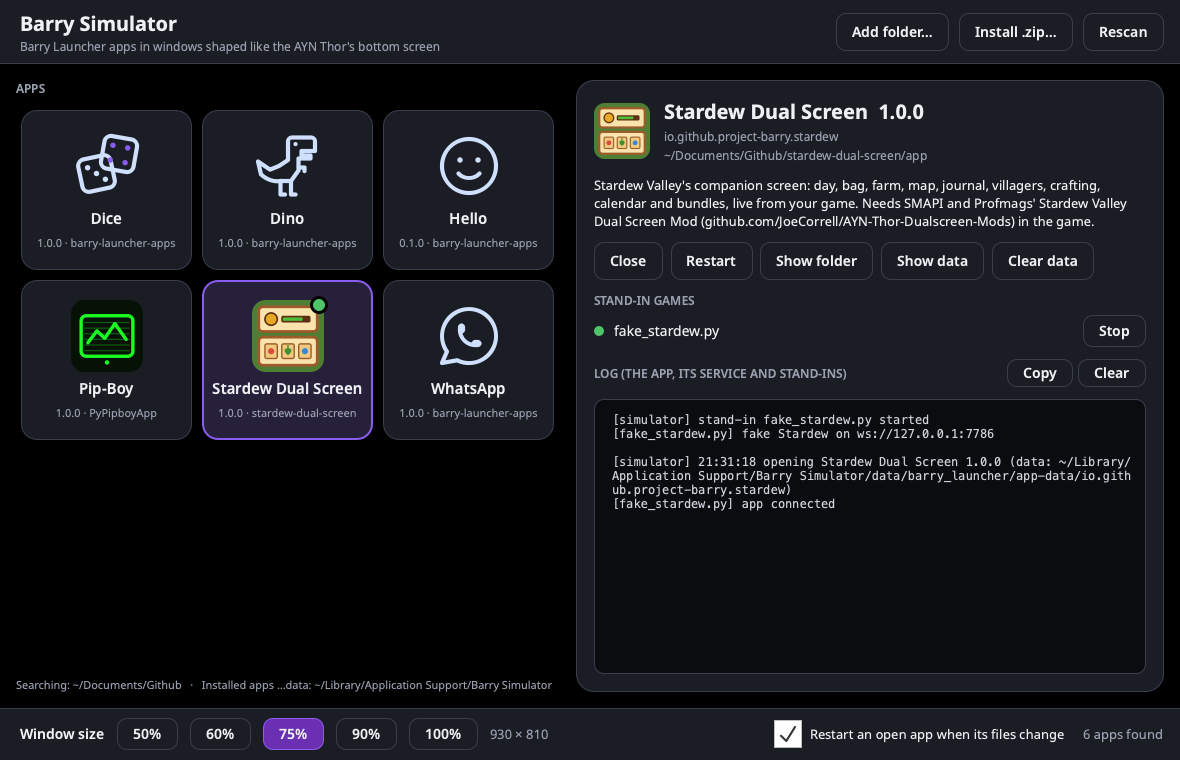
Task: Click the Dino app title text
Action: (x=287, y=218)
